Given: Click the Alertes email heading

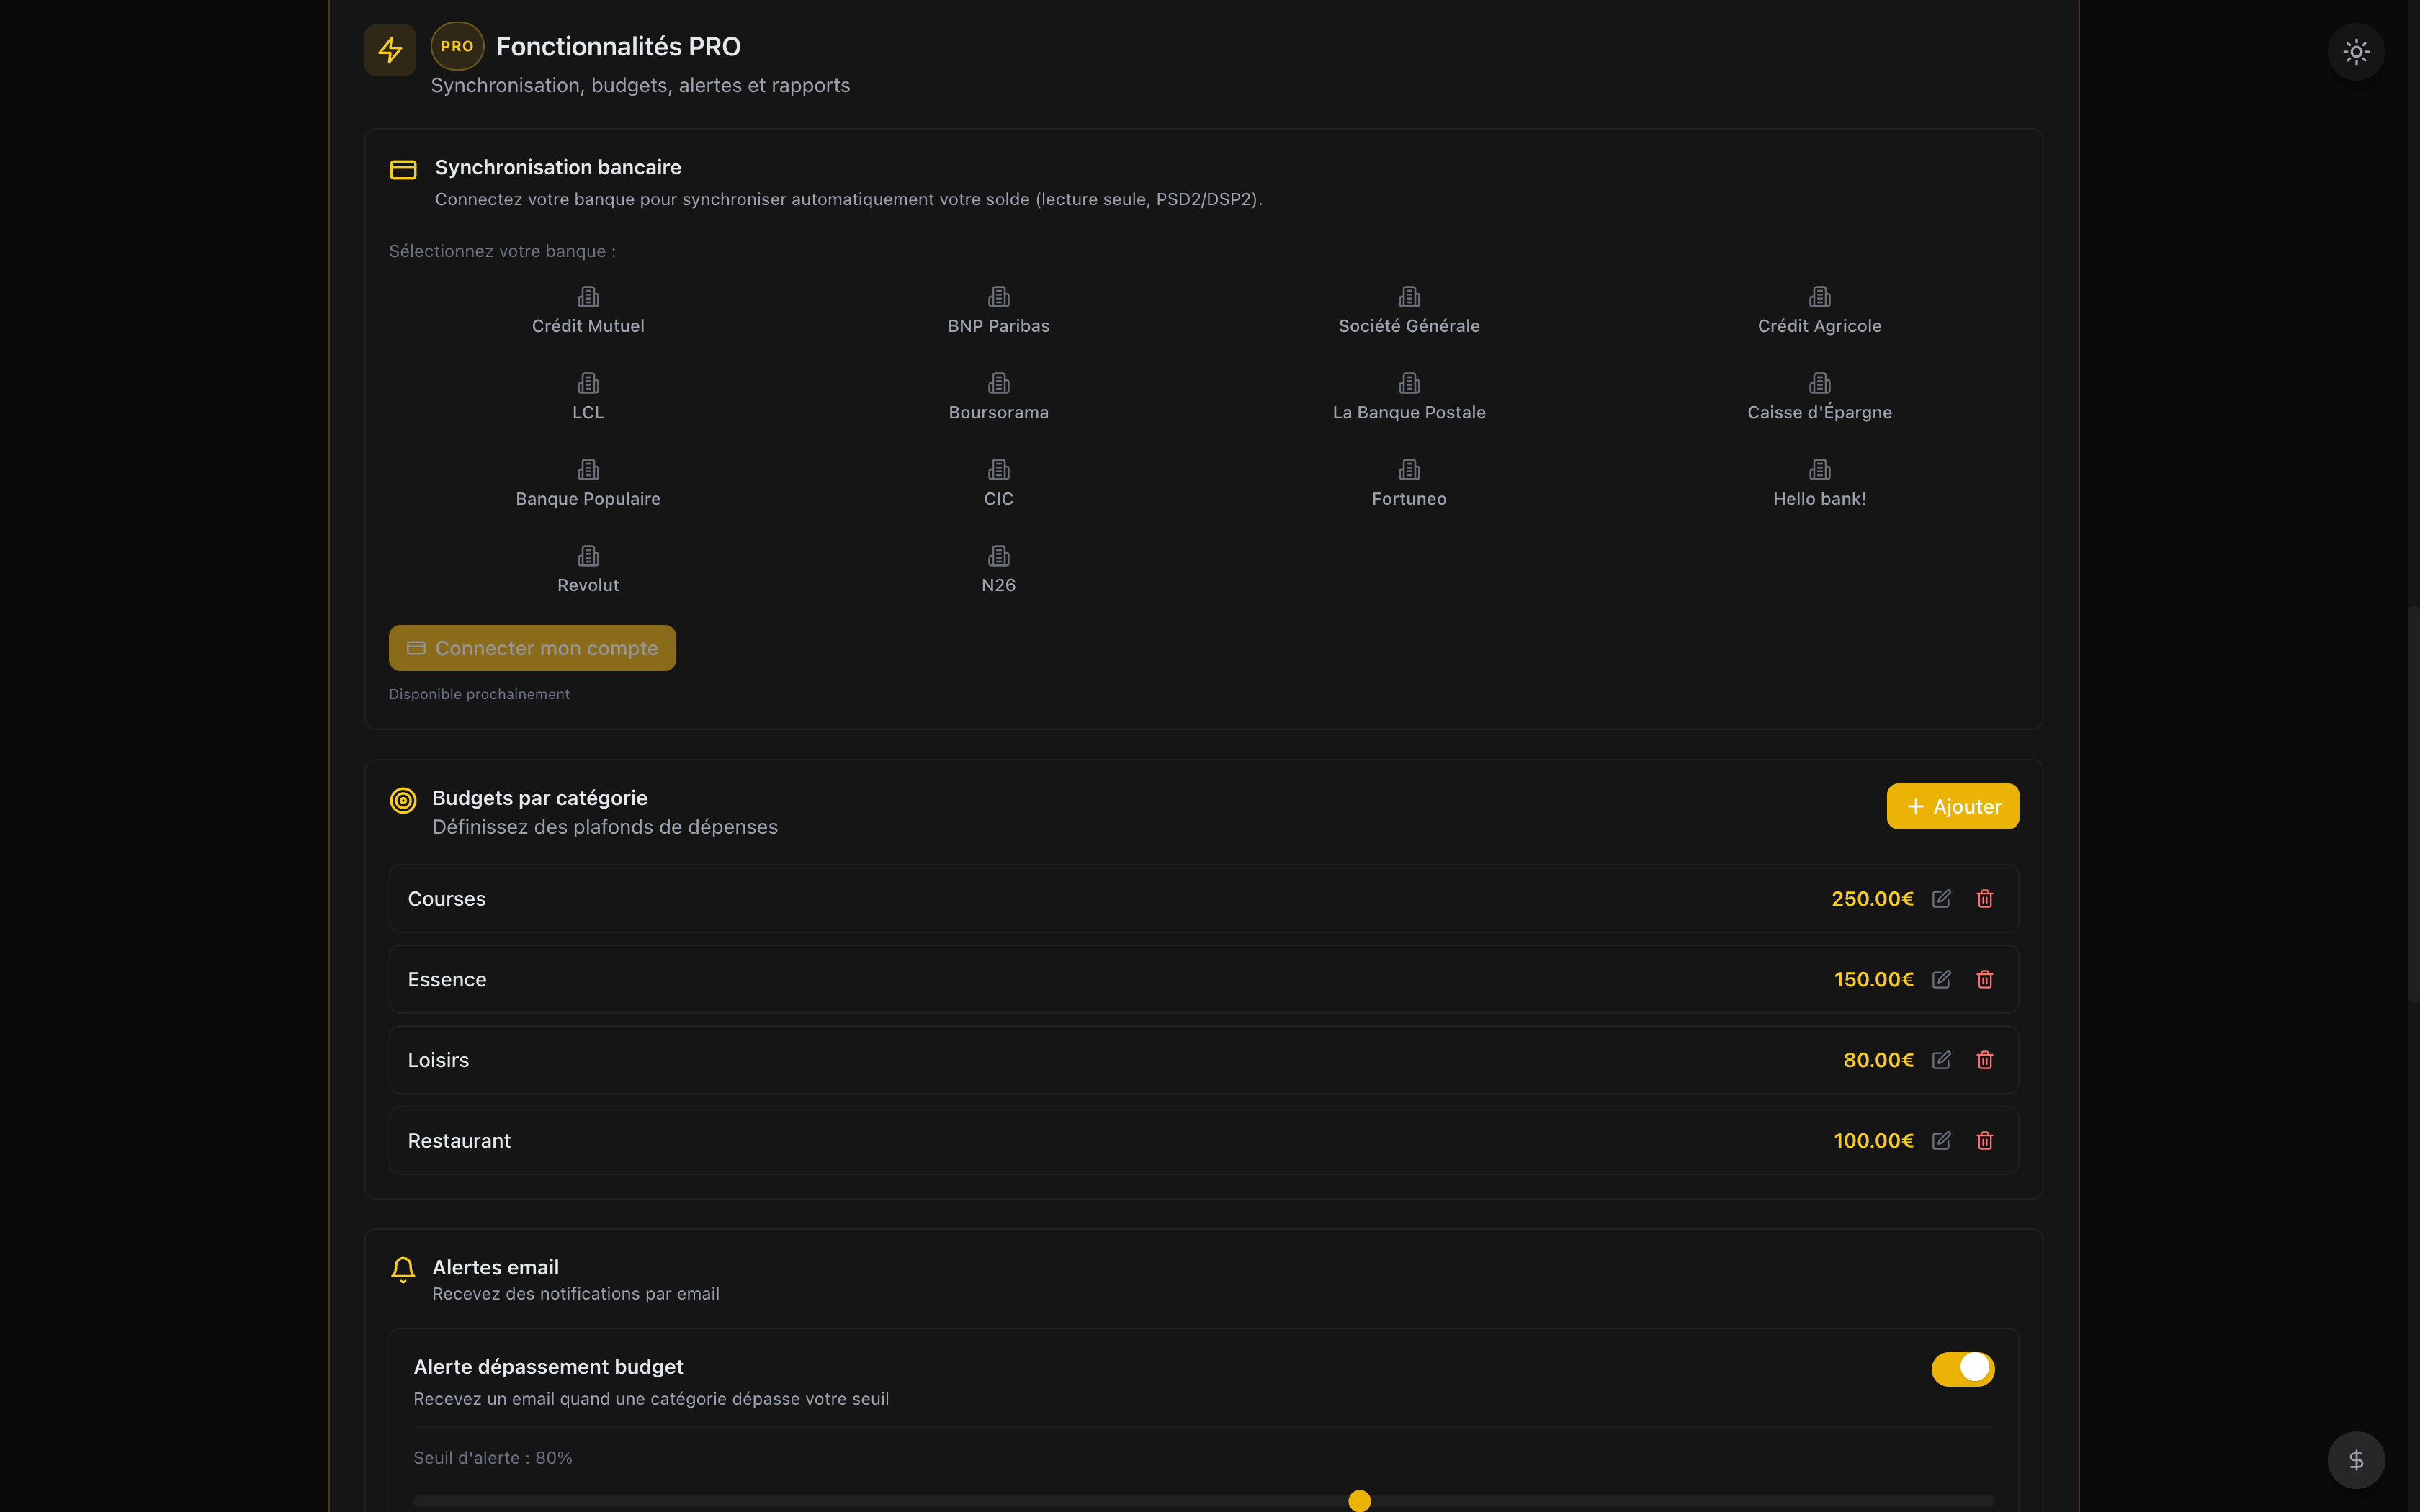Looking at the screenshot, I should pyautogui.click(x=495, y=1267).
